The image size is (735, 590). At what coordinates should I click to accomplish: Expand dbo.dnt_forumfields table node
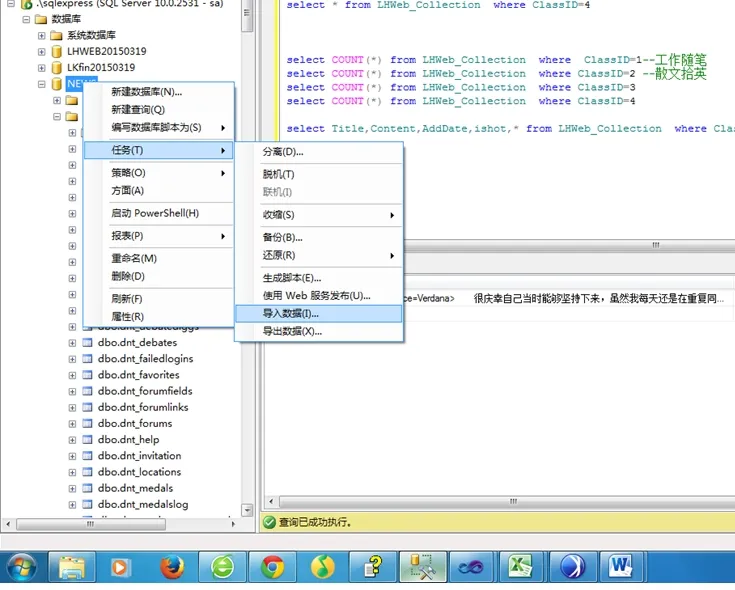tap(72, 391)
